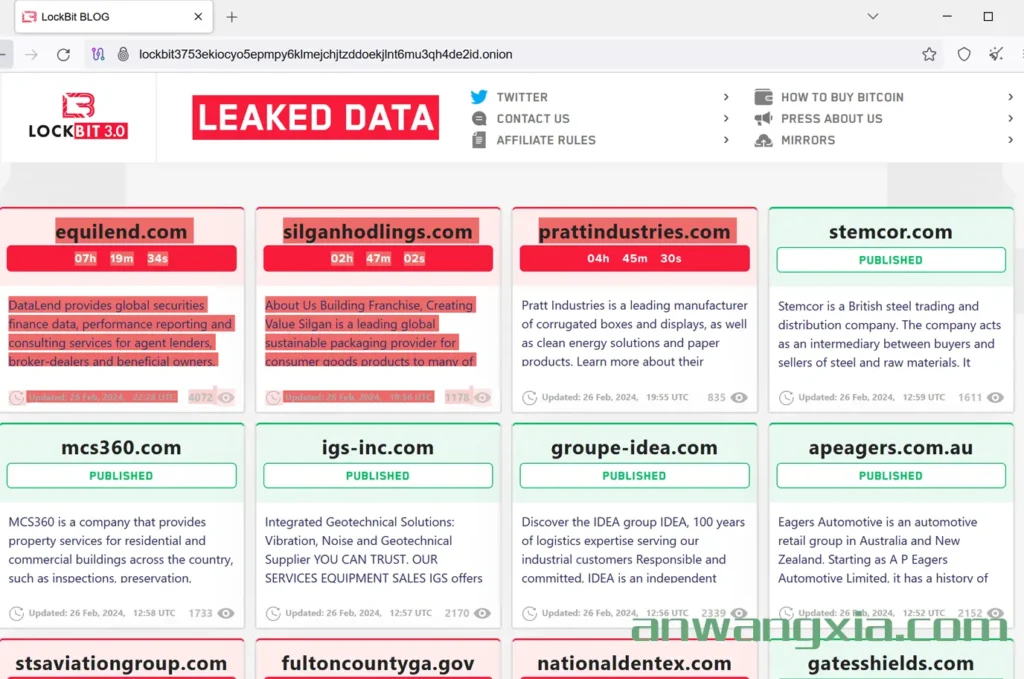Open the apeagers.com.au card title
The image size is (1024, 679).
click(891, 448)
